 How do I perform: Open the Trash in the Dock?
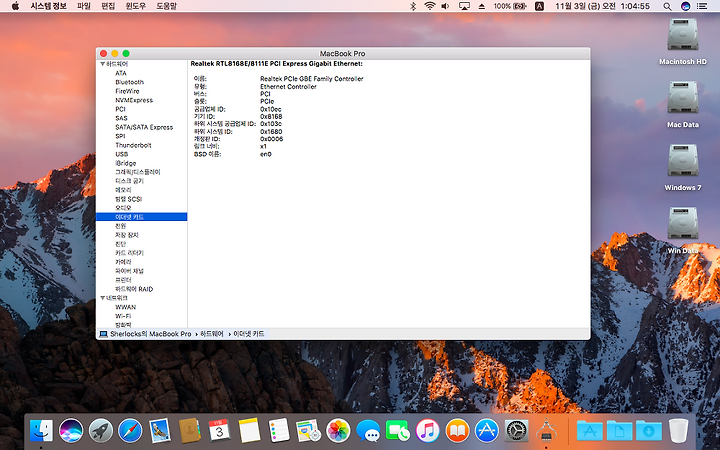678,431
